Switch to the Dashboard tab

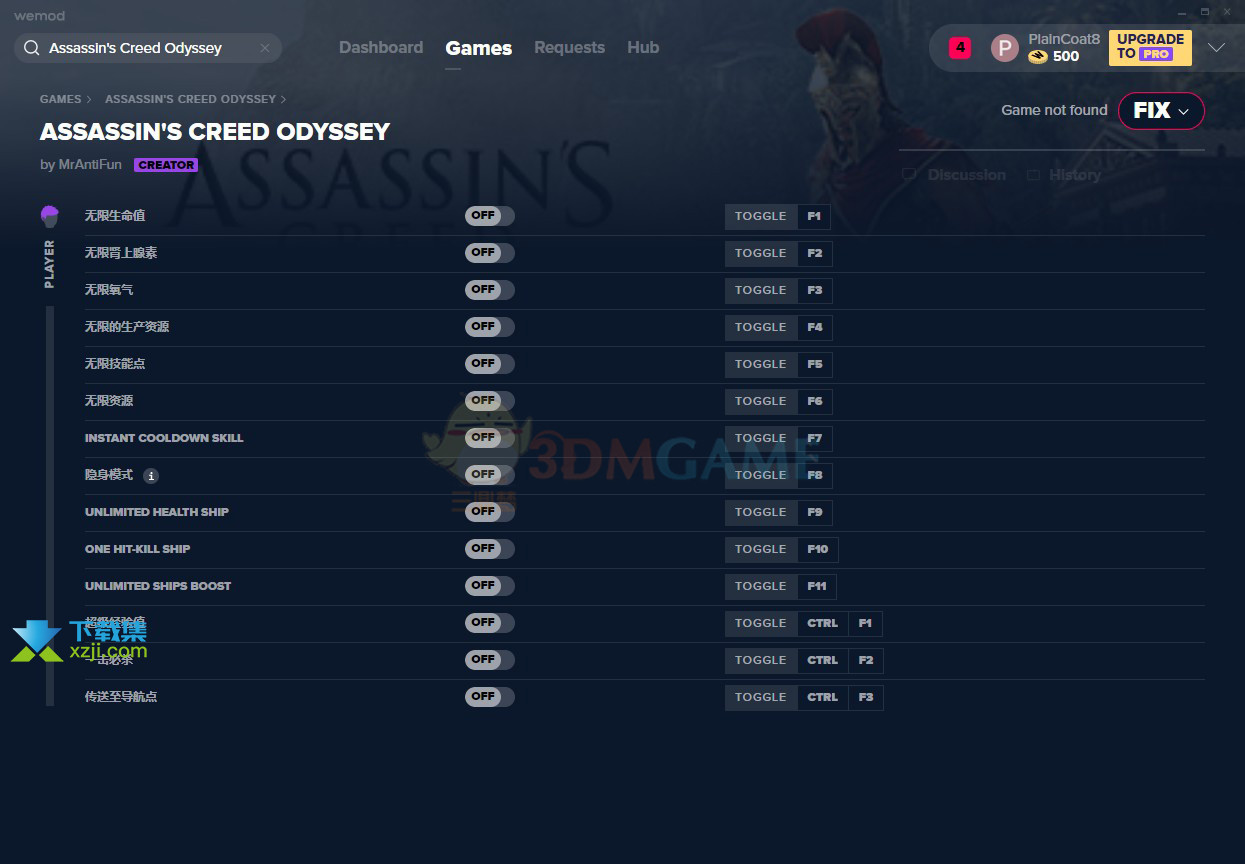click(381, 48)
